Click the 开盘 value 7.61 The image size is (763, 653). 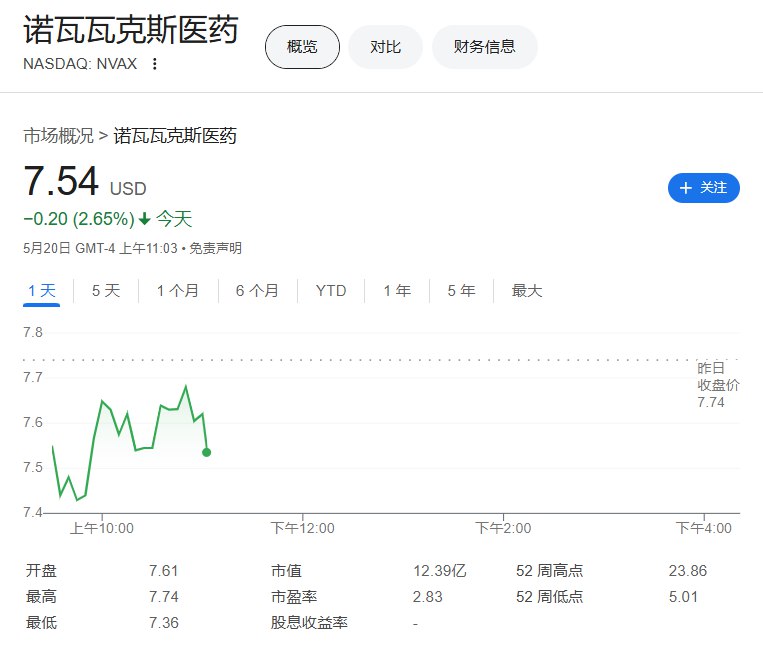(164, 570)
